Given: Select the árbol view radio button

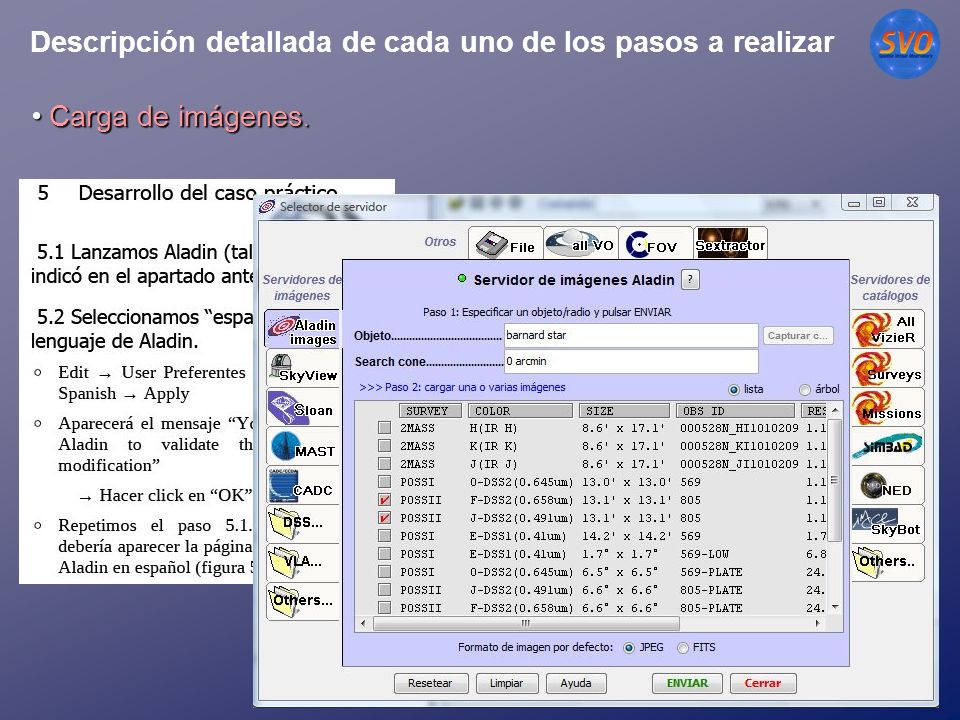Looking at the screenshot, I should tap(804, 389).
